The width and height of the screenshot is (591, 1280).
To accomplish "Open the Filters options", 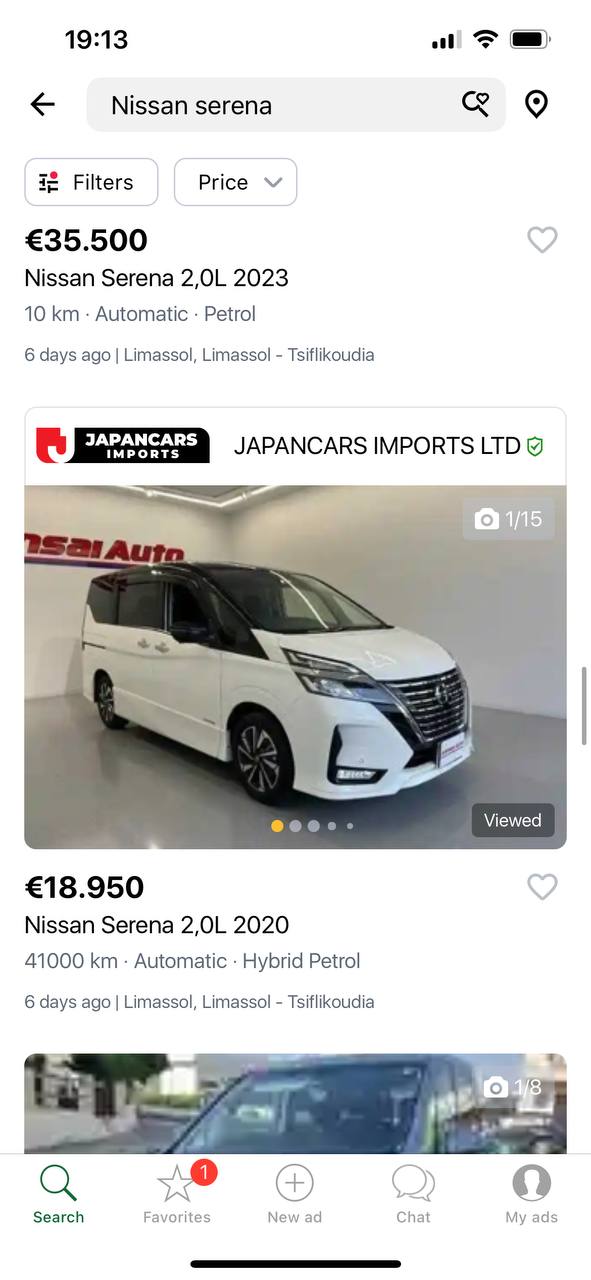I will 91,182.
